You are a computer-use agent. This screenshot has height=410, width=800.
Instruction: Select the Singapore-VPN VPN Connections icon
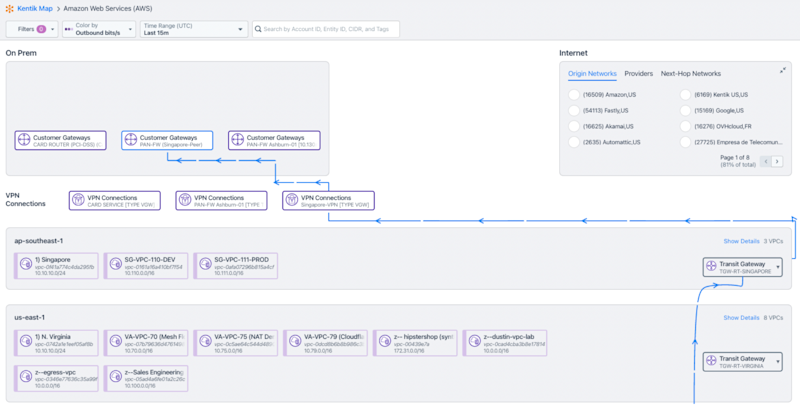pos(291,200)
